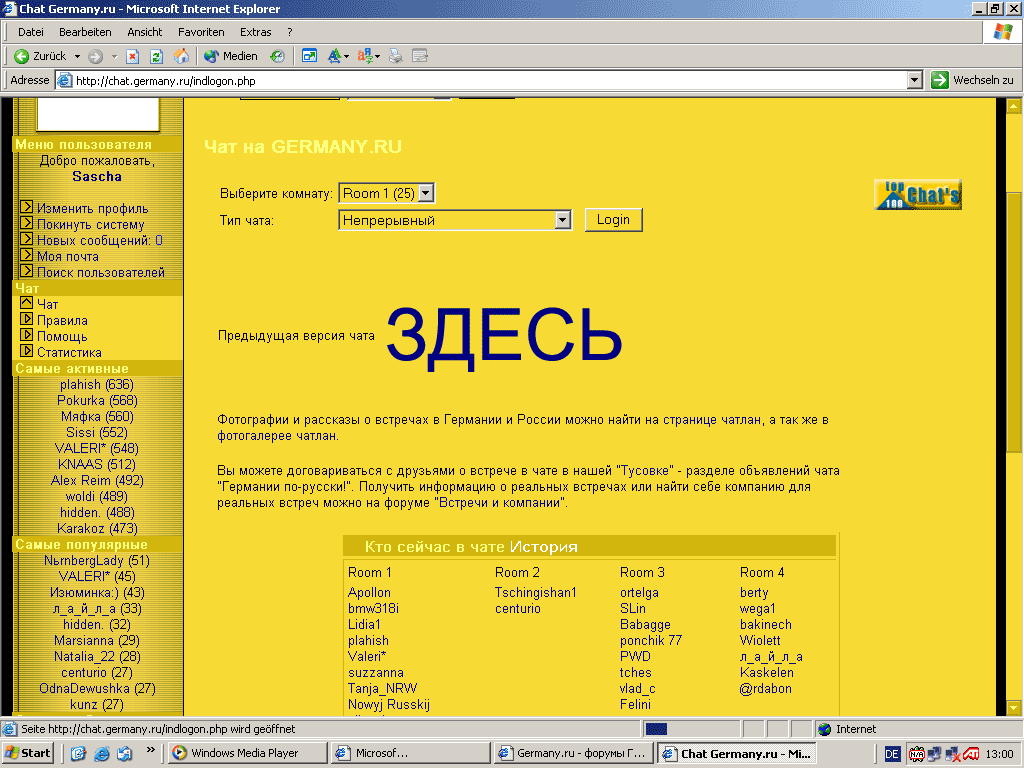The width and height of the screenshot is (1024, 768).
Task: Open the encoding icon dropdown arrow
Action: click(x=377, y=57)
